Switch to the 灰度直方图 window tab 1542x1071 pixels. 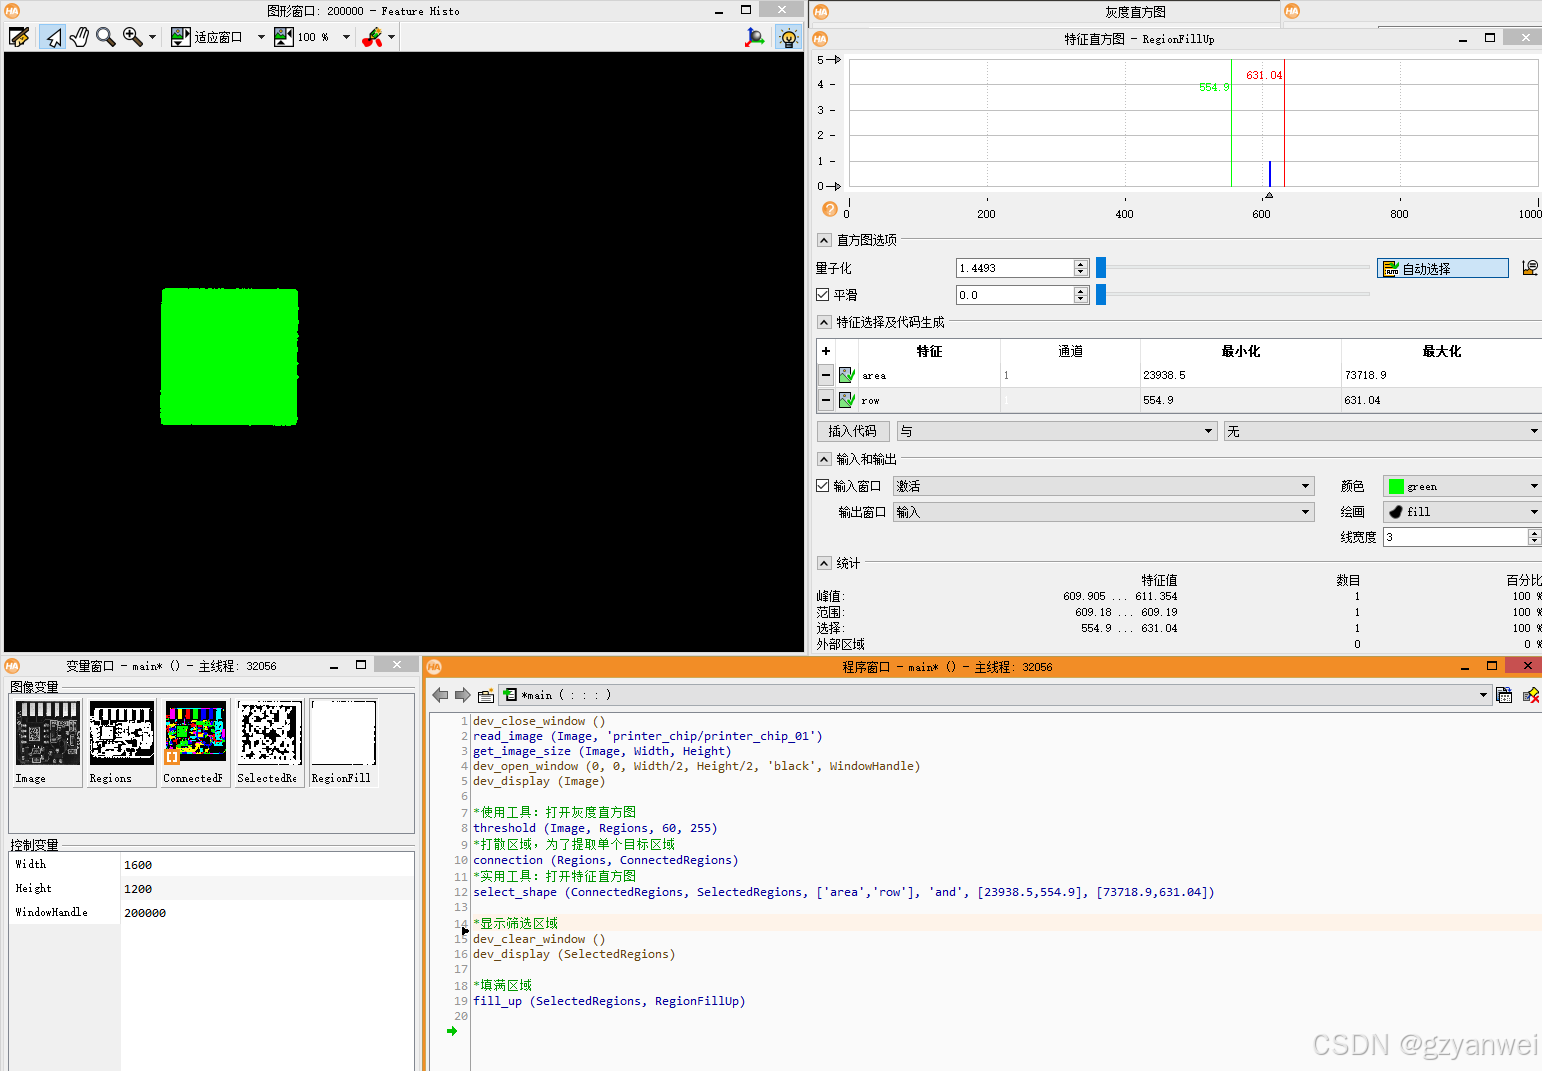click(1135, 12)
